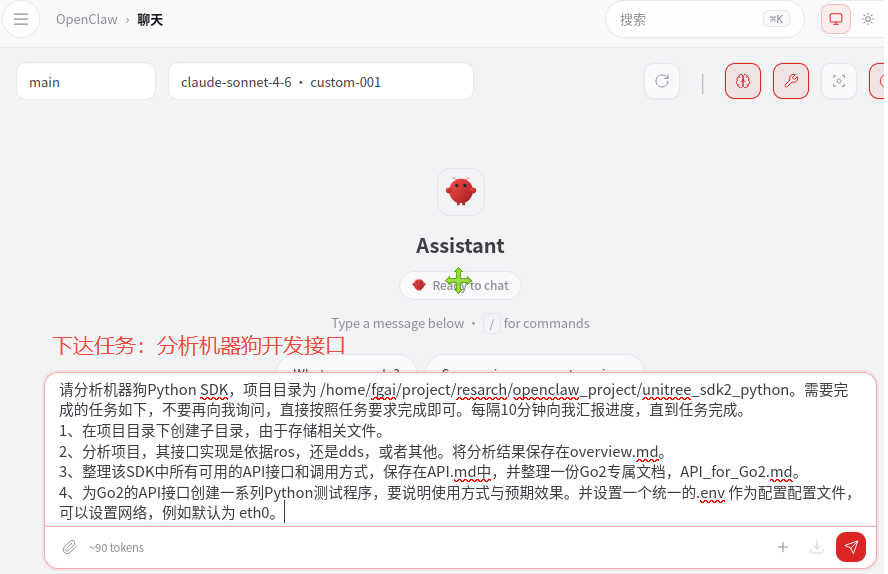Click the slash commands key hint

click(x=492, y=324)
